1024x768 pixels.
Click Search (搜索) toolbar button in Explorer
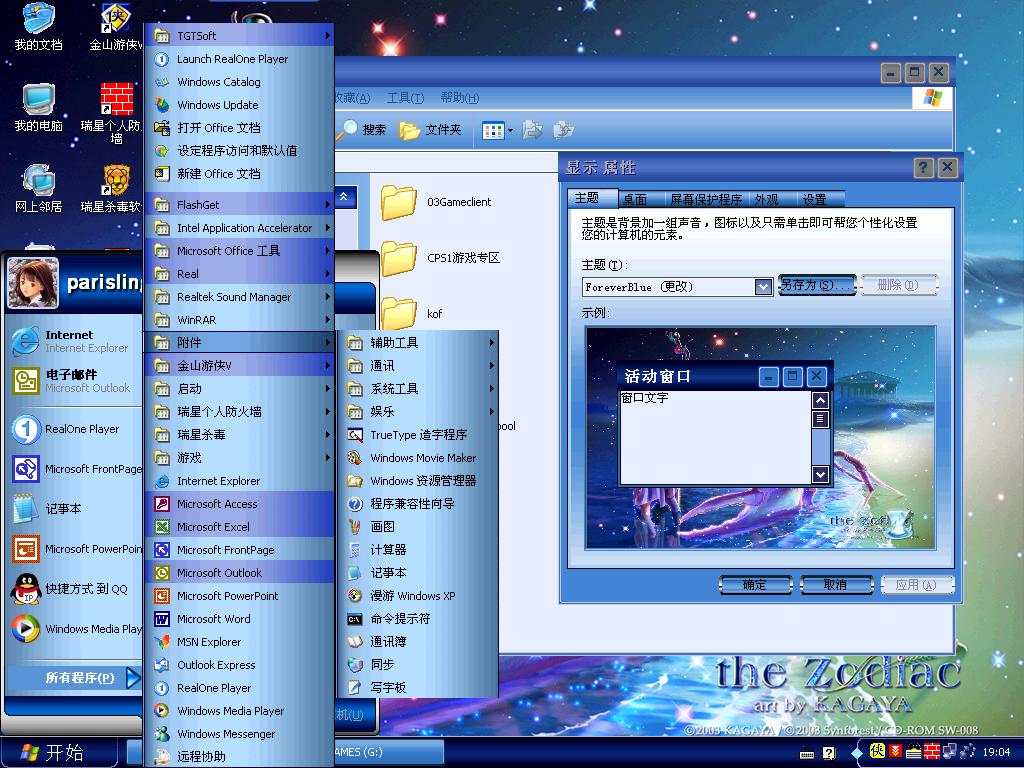pos(364,129)
